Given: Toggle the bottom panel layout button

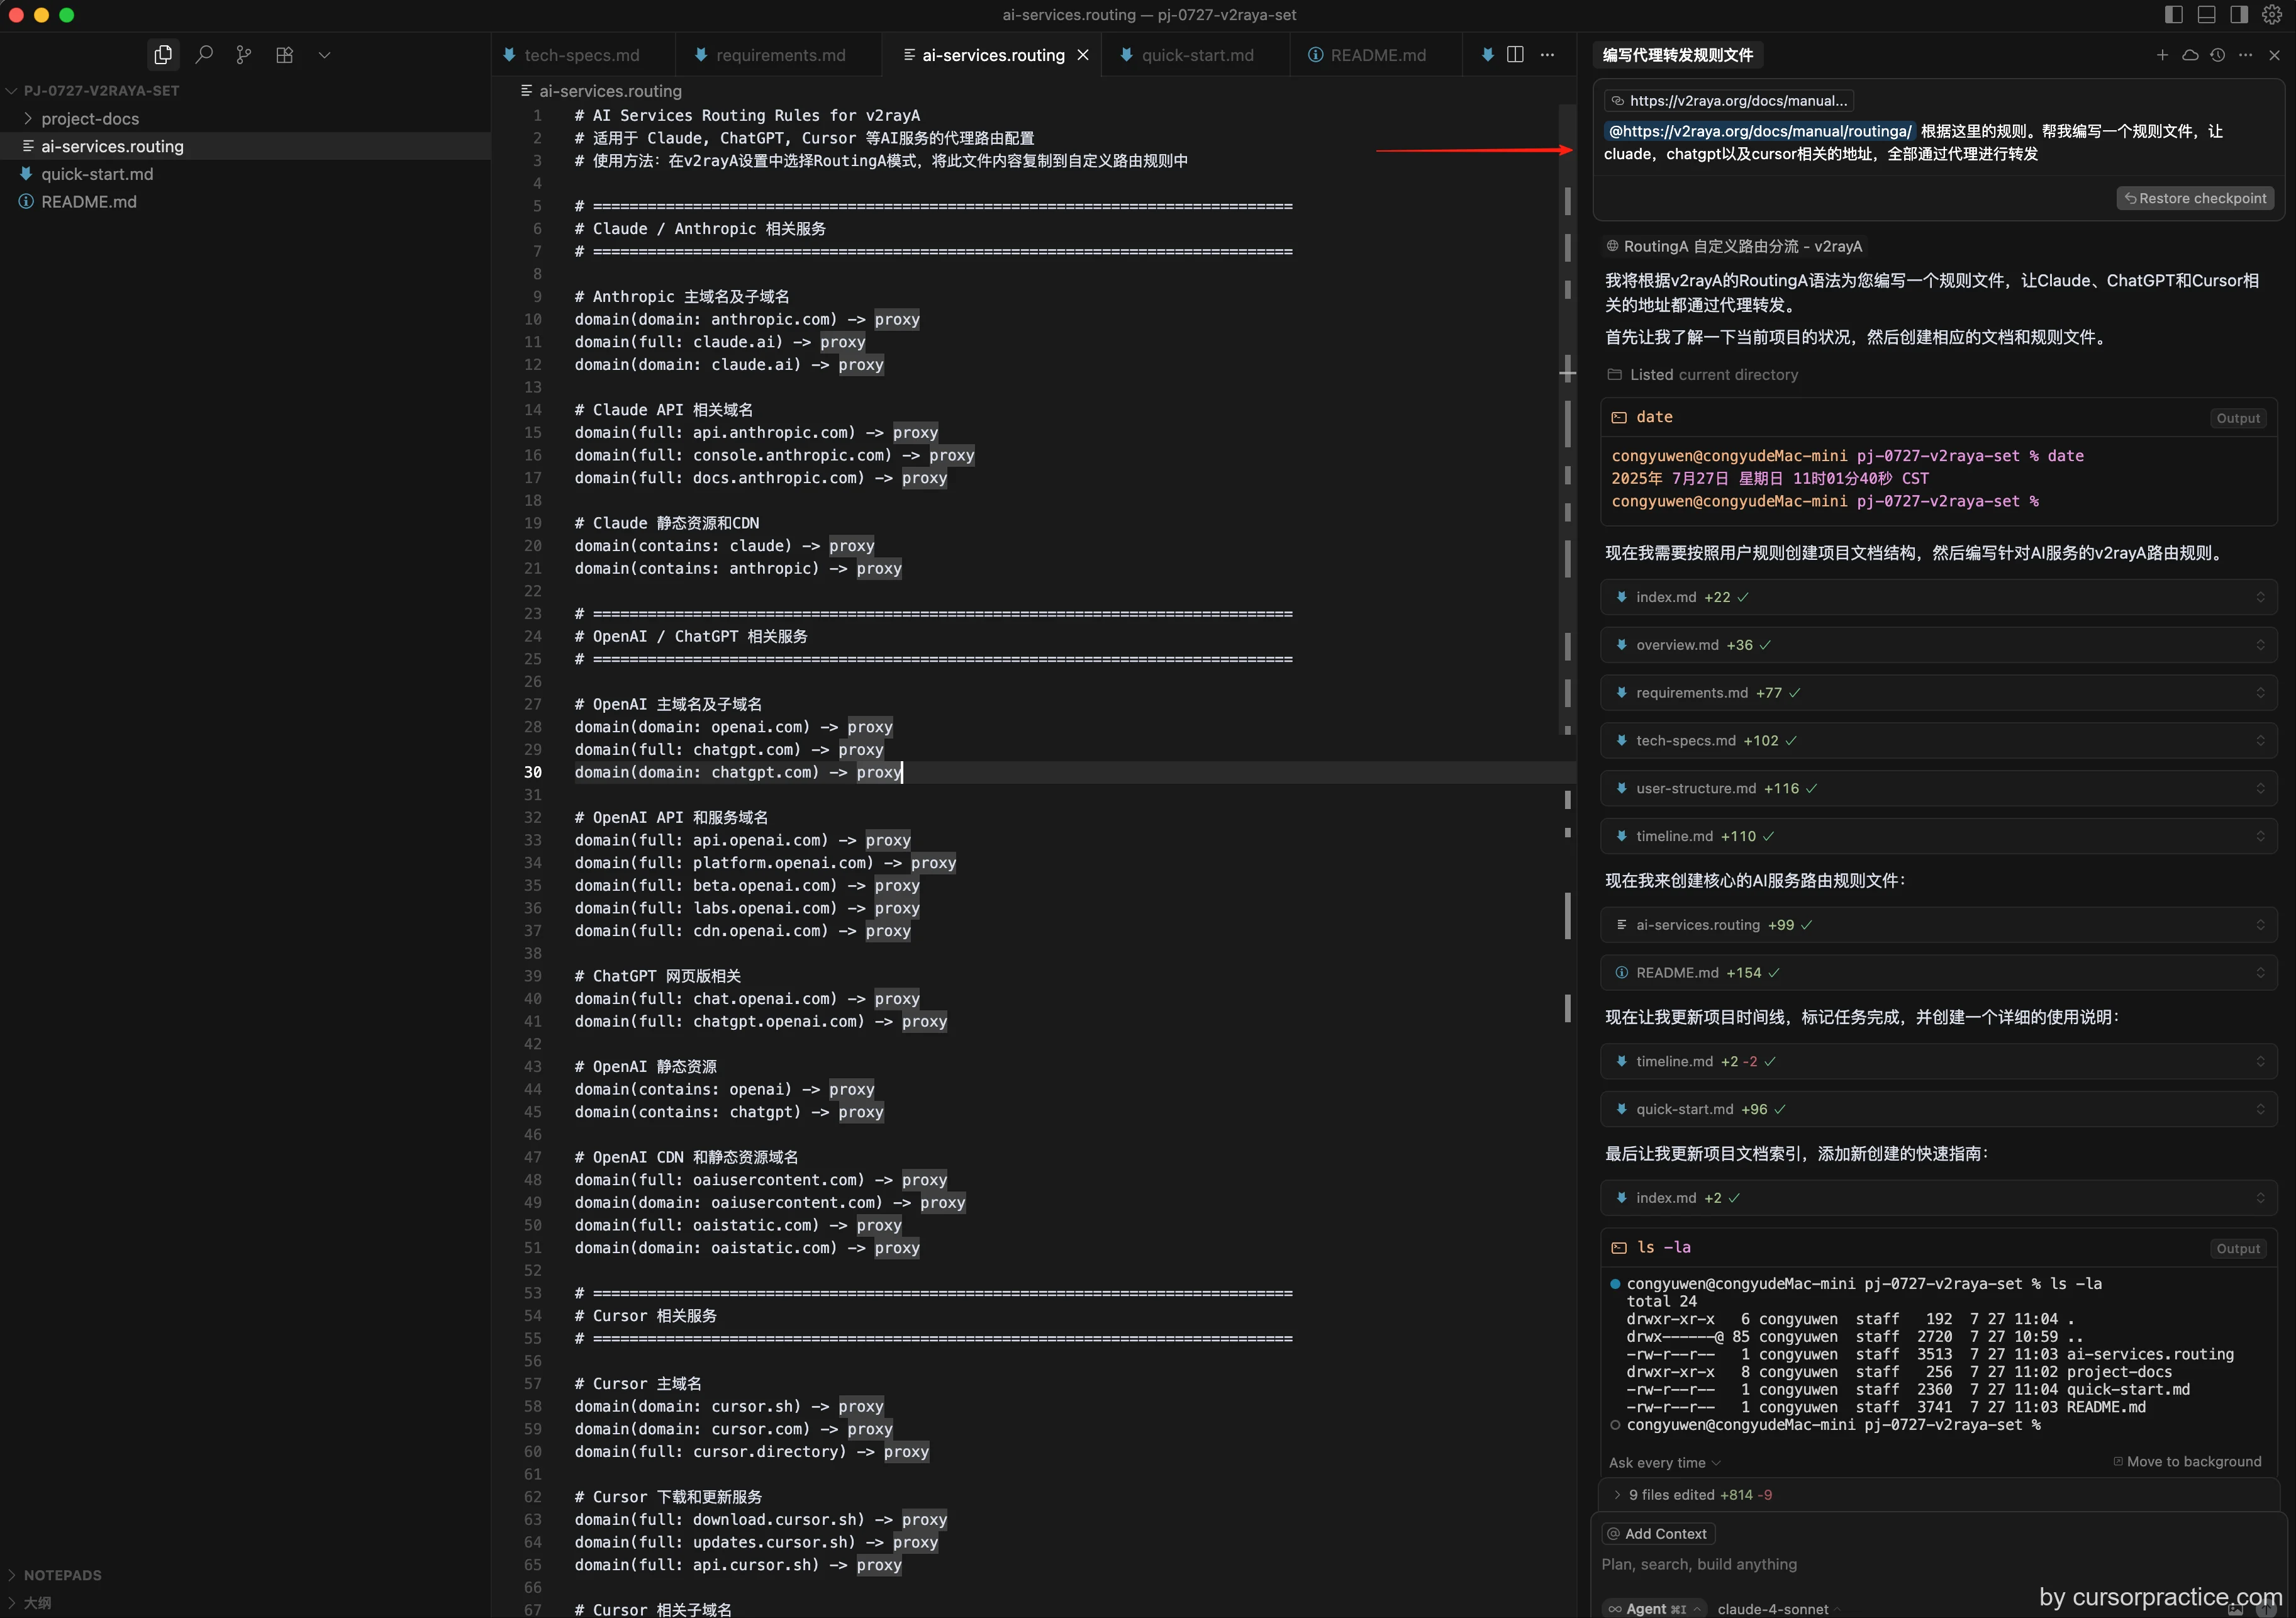Looking at the screenshot, I should point(2207,14).
